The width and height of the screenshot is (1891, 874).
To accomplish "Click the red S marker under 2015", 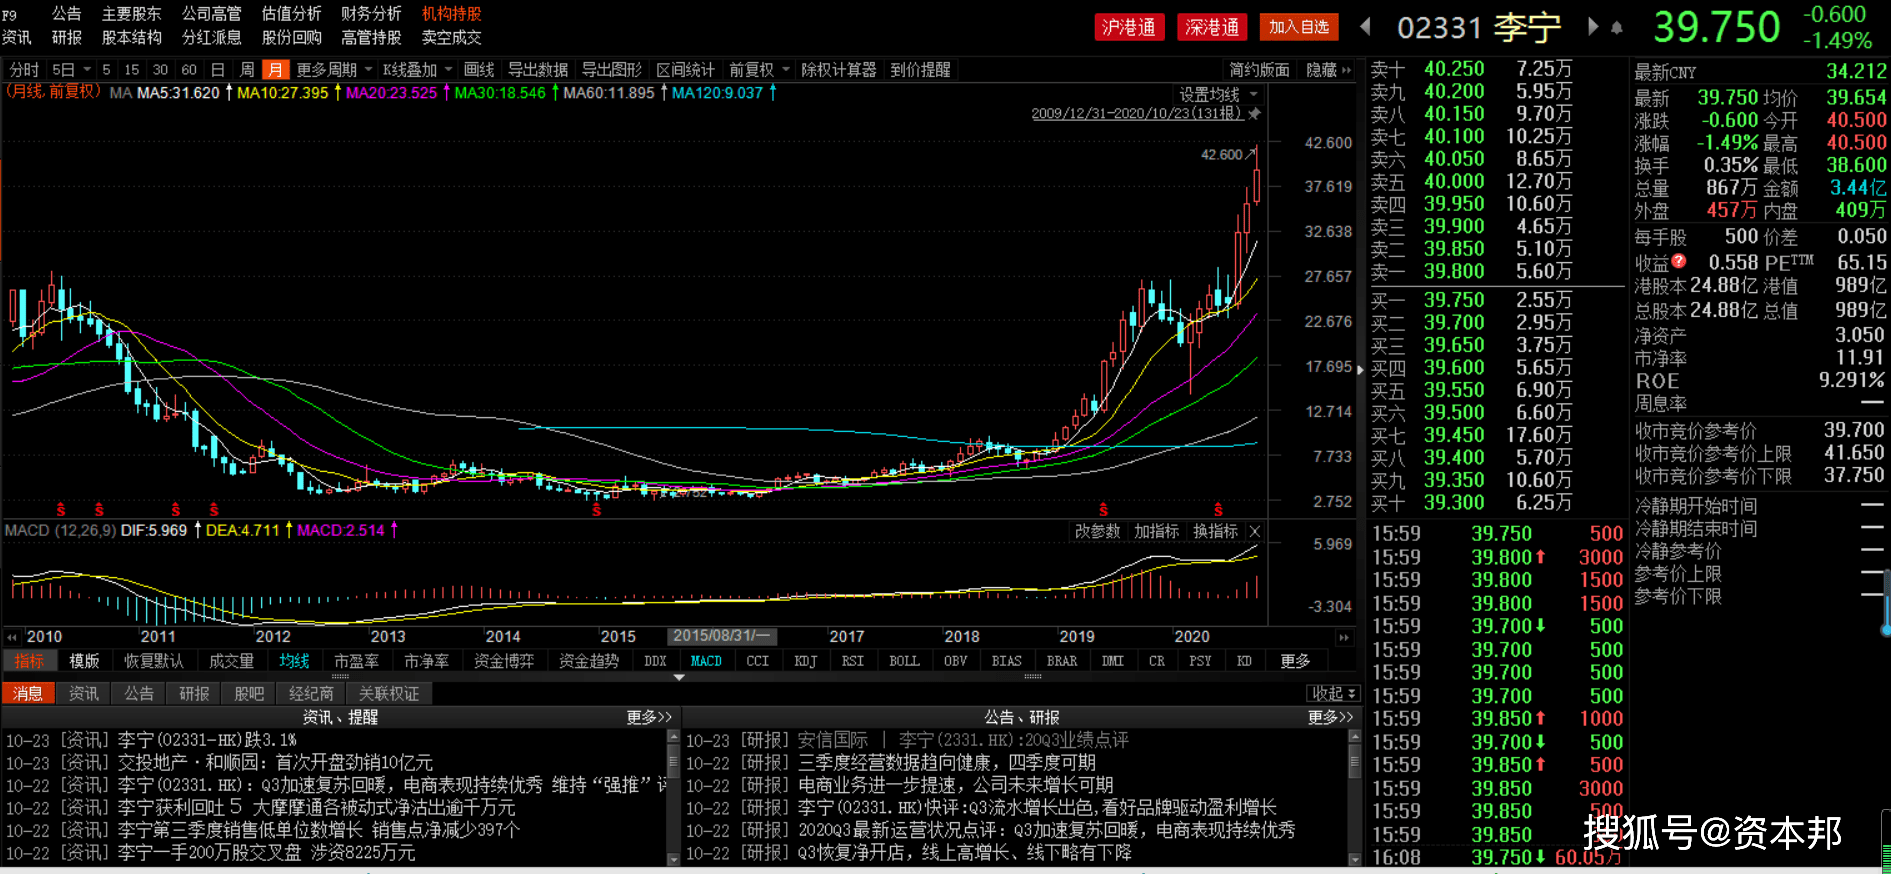I will (x=597, y=510).
